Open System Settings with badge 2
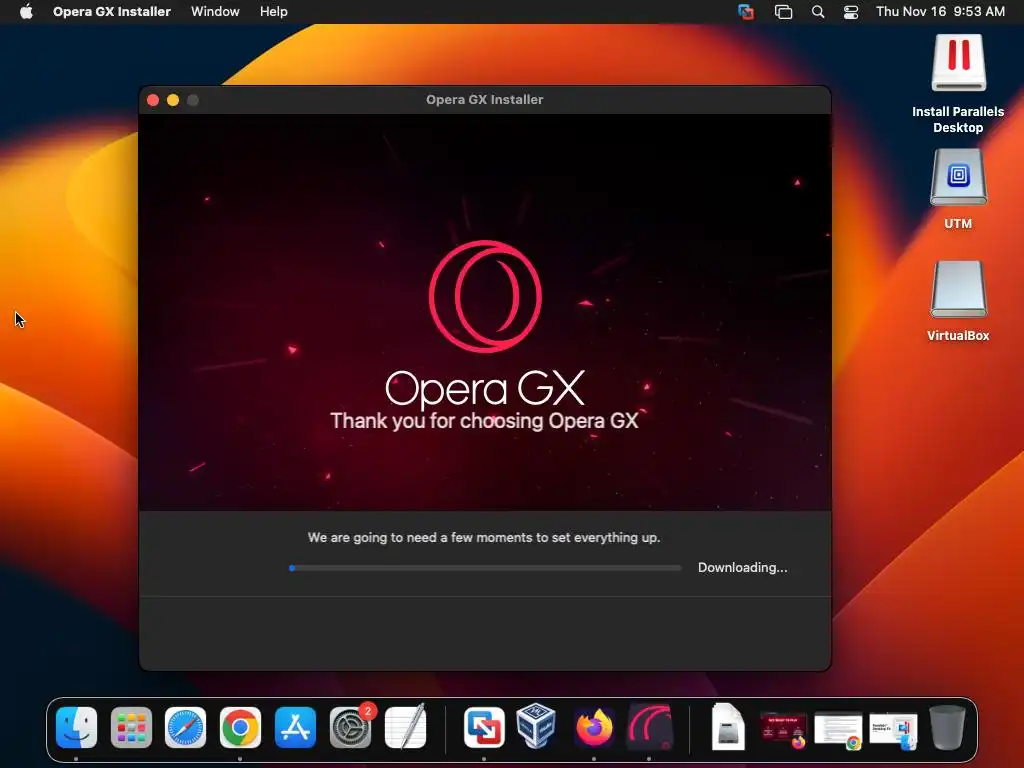 click(x=351, y=727)
